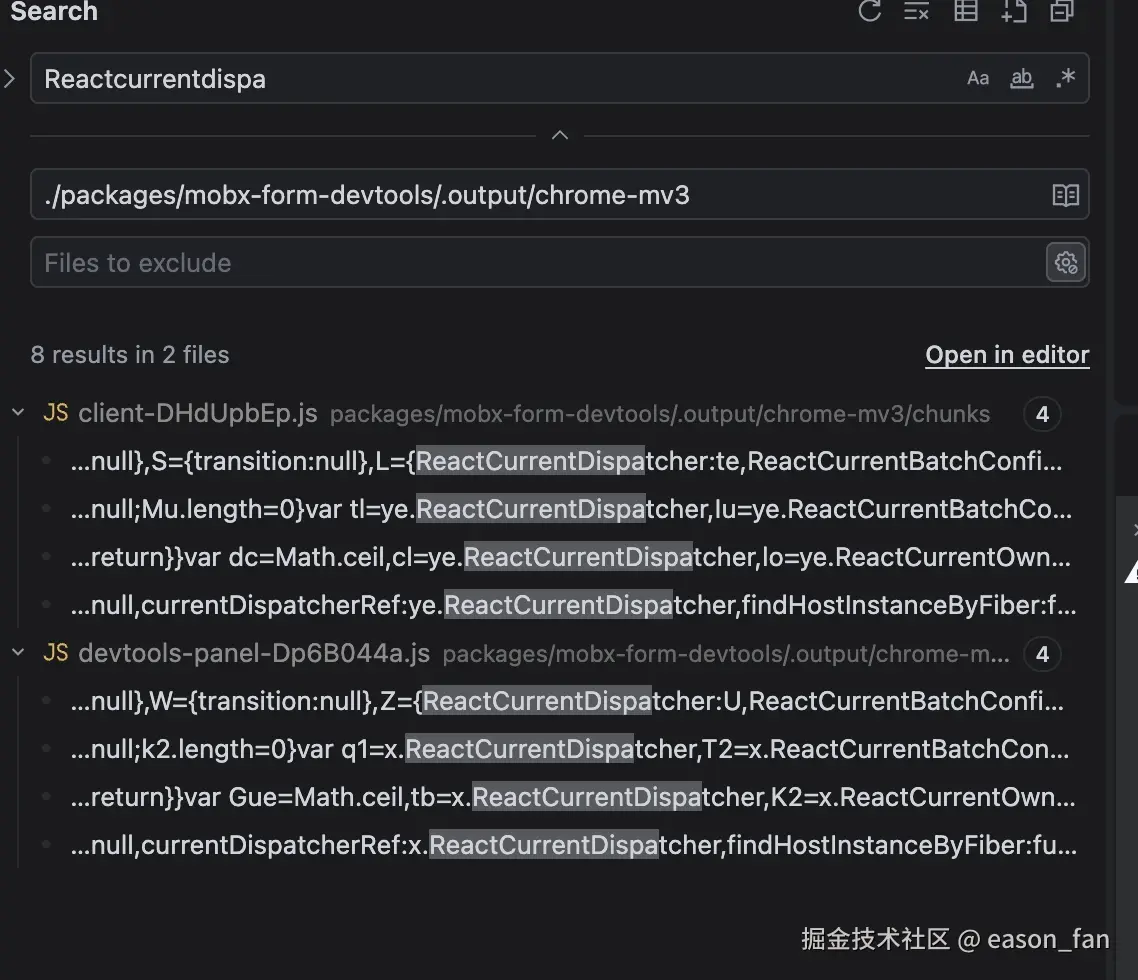
Task: Open new search editor icon
Action: (1014, 10)
